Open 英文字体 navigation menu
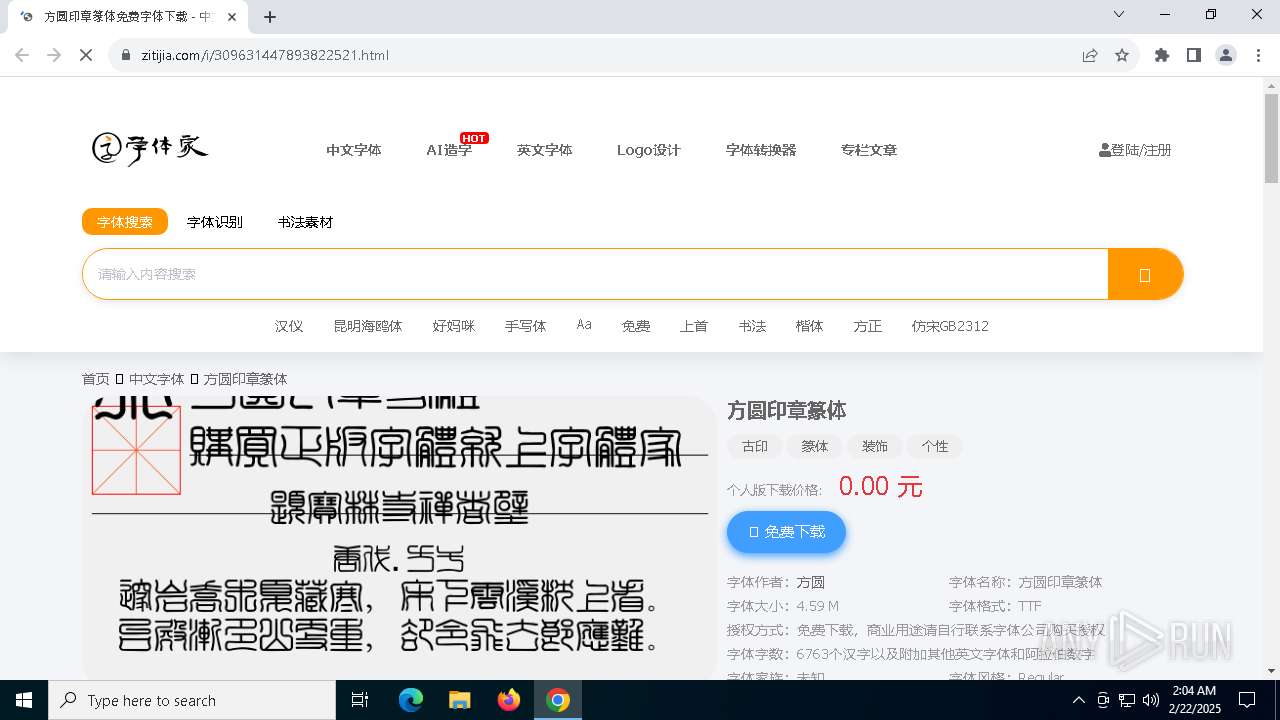 coord(545,150)
